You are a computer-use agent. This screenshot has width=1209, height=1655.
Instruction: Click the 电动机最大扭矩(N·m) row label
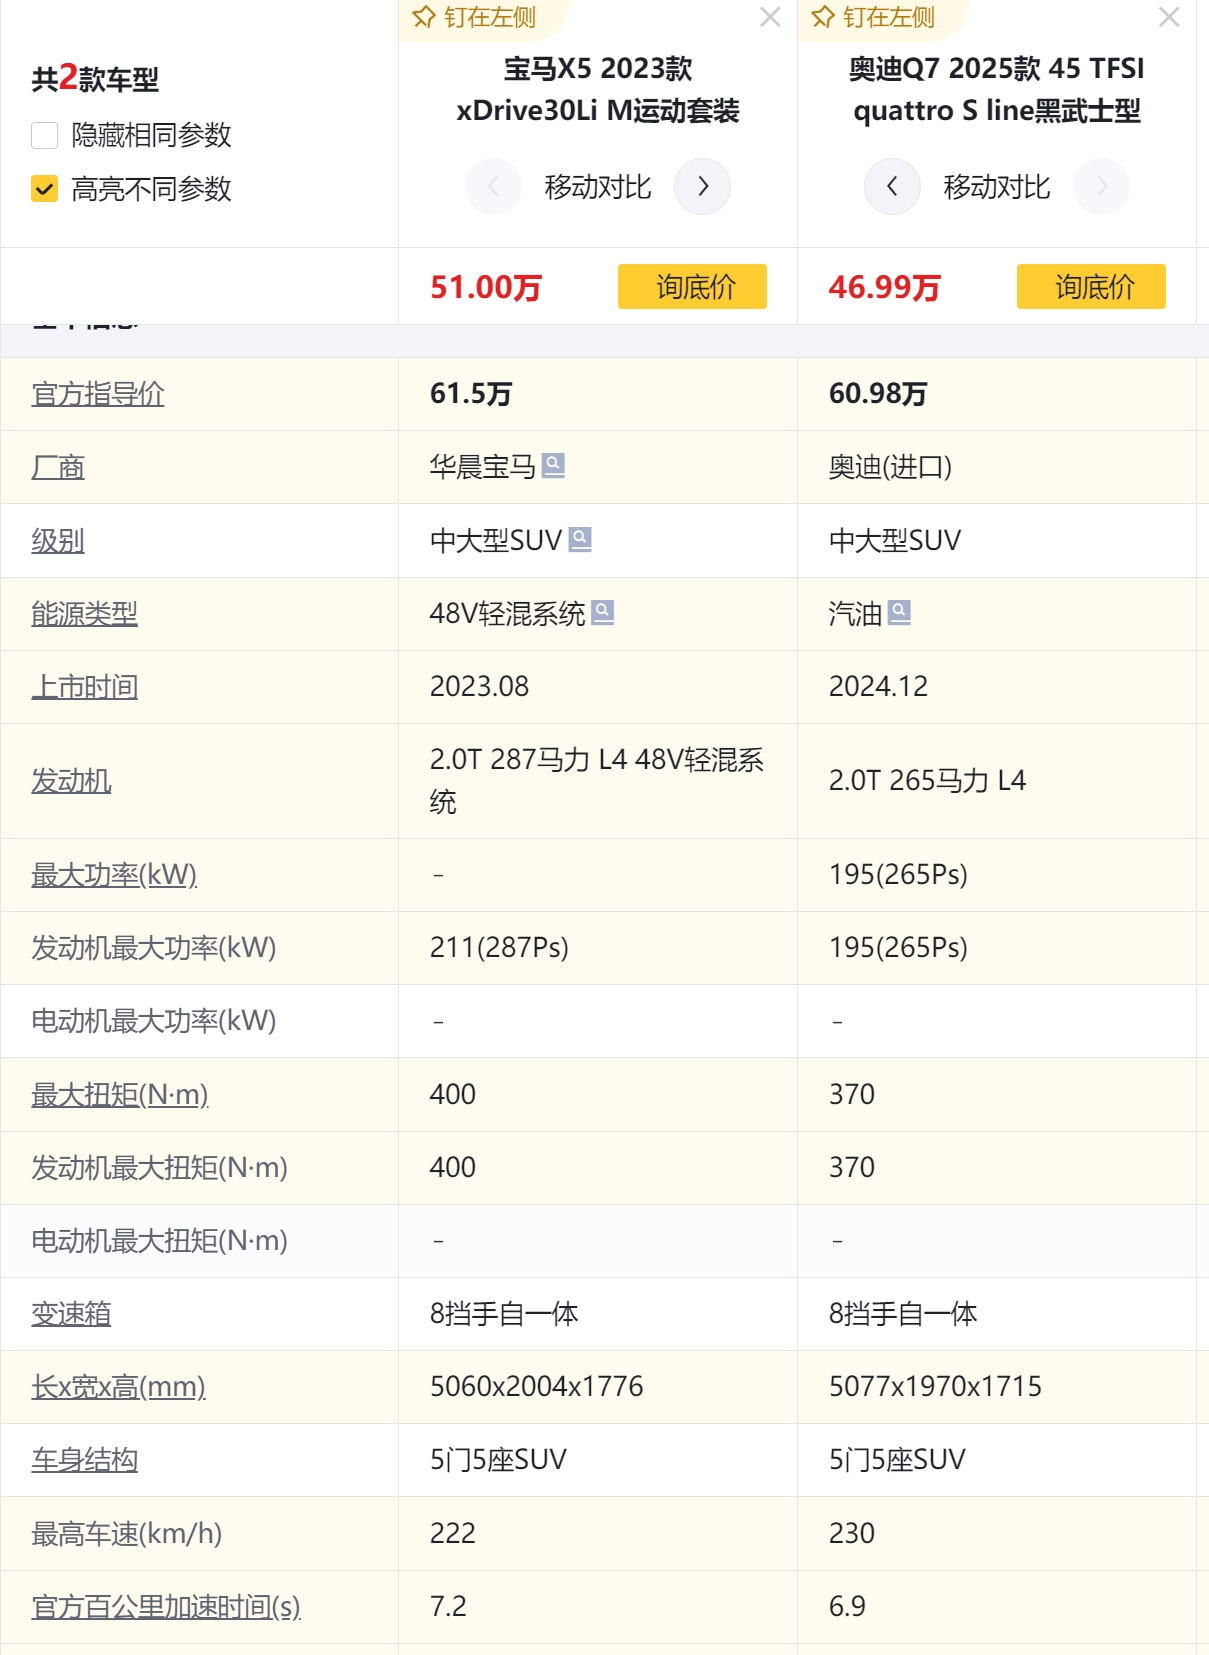click(159, 1241)
